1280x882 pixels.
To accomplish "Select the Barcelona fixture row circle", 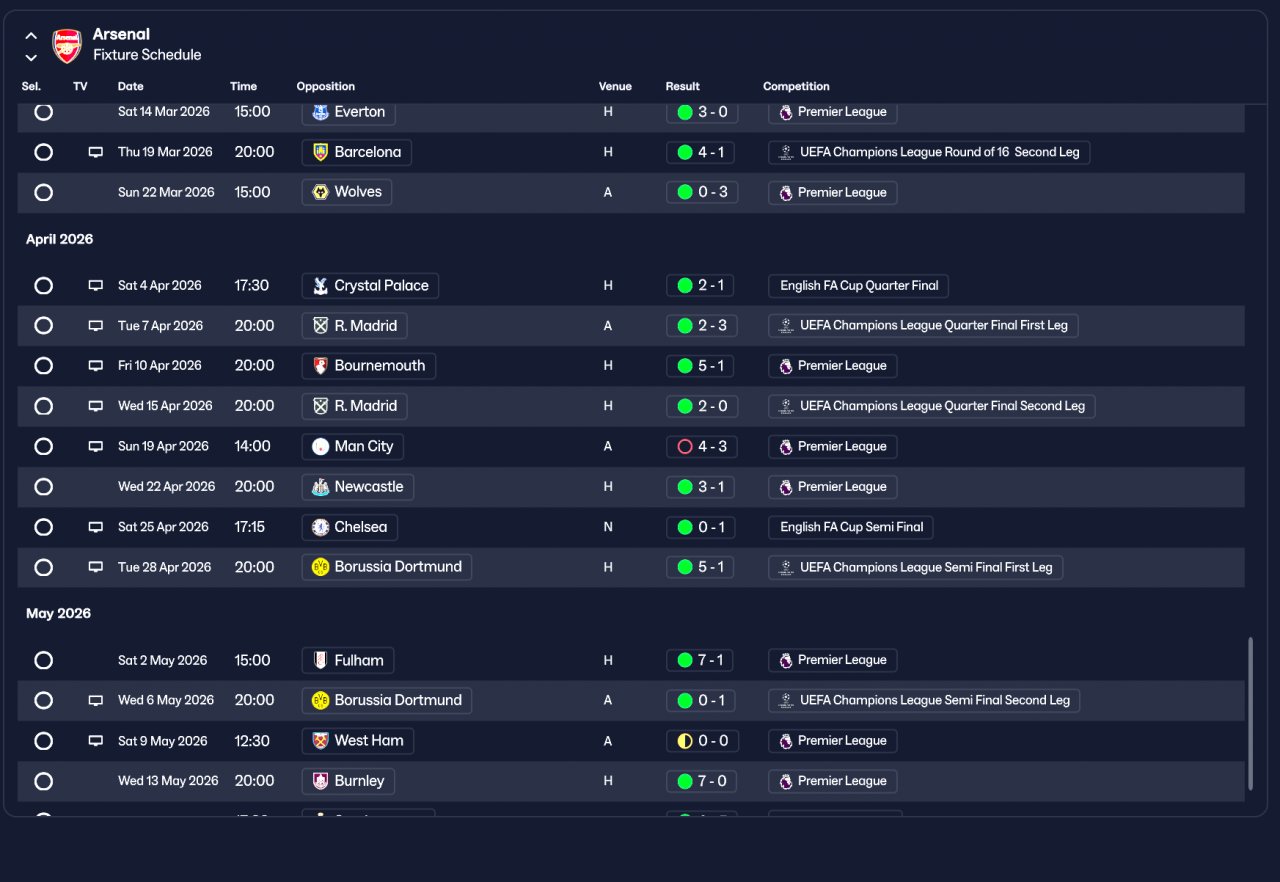I will point(44,152).
